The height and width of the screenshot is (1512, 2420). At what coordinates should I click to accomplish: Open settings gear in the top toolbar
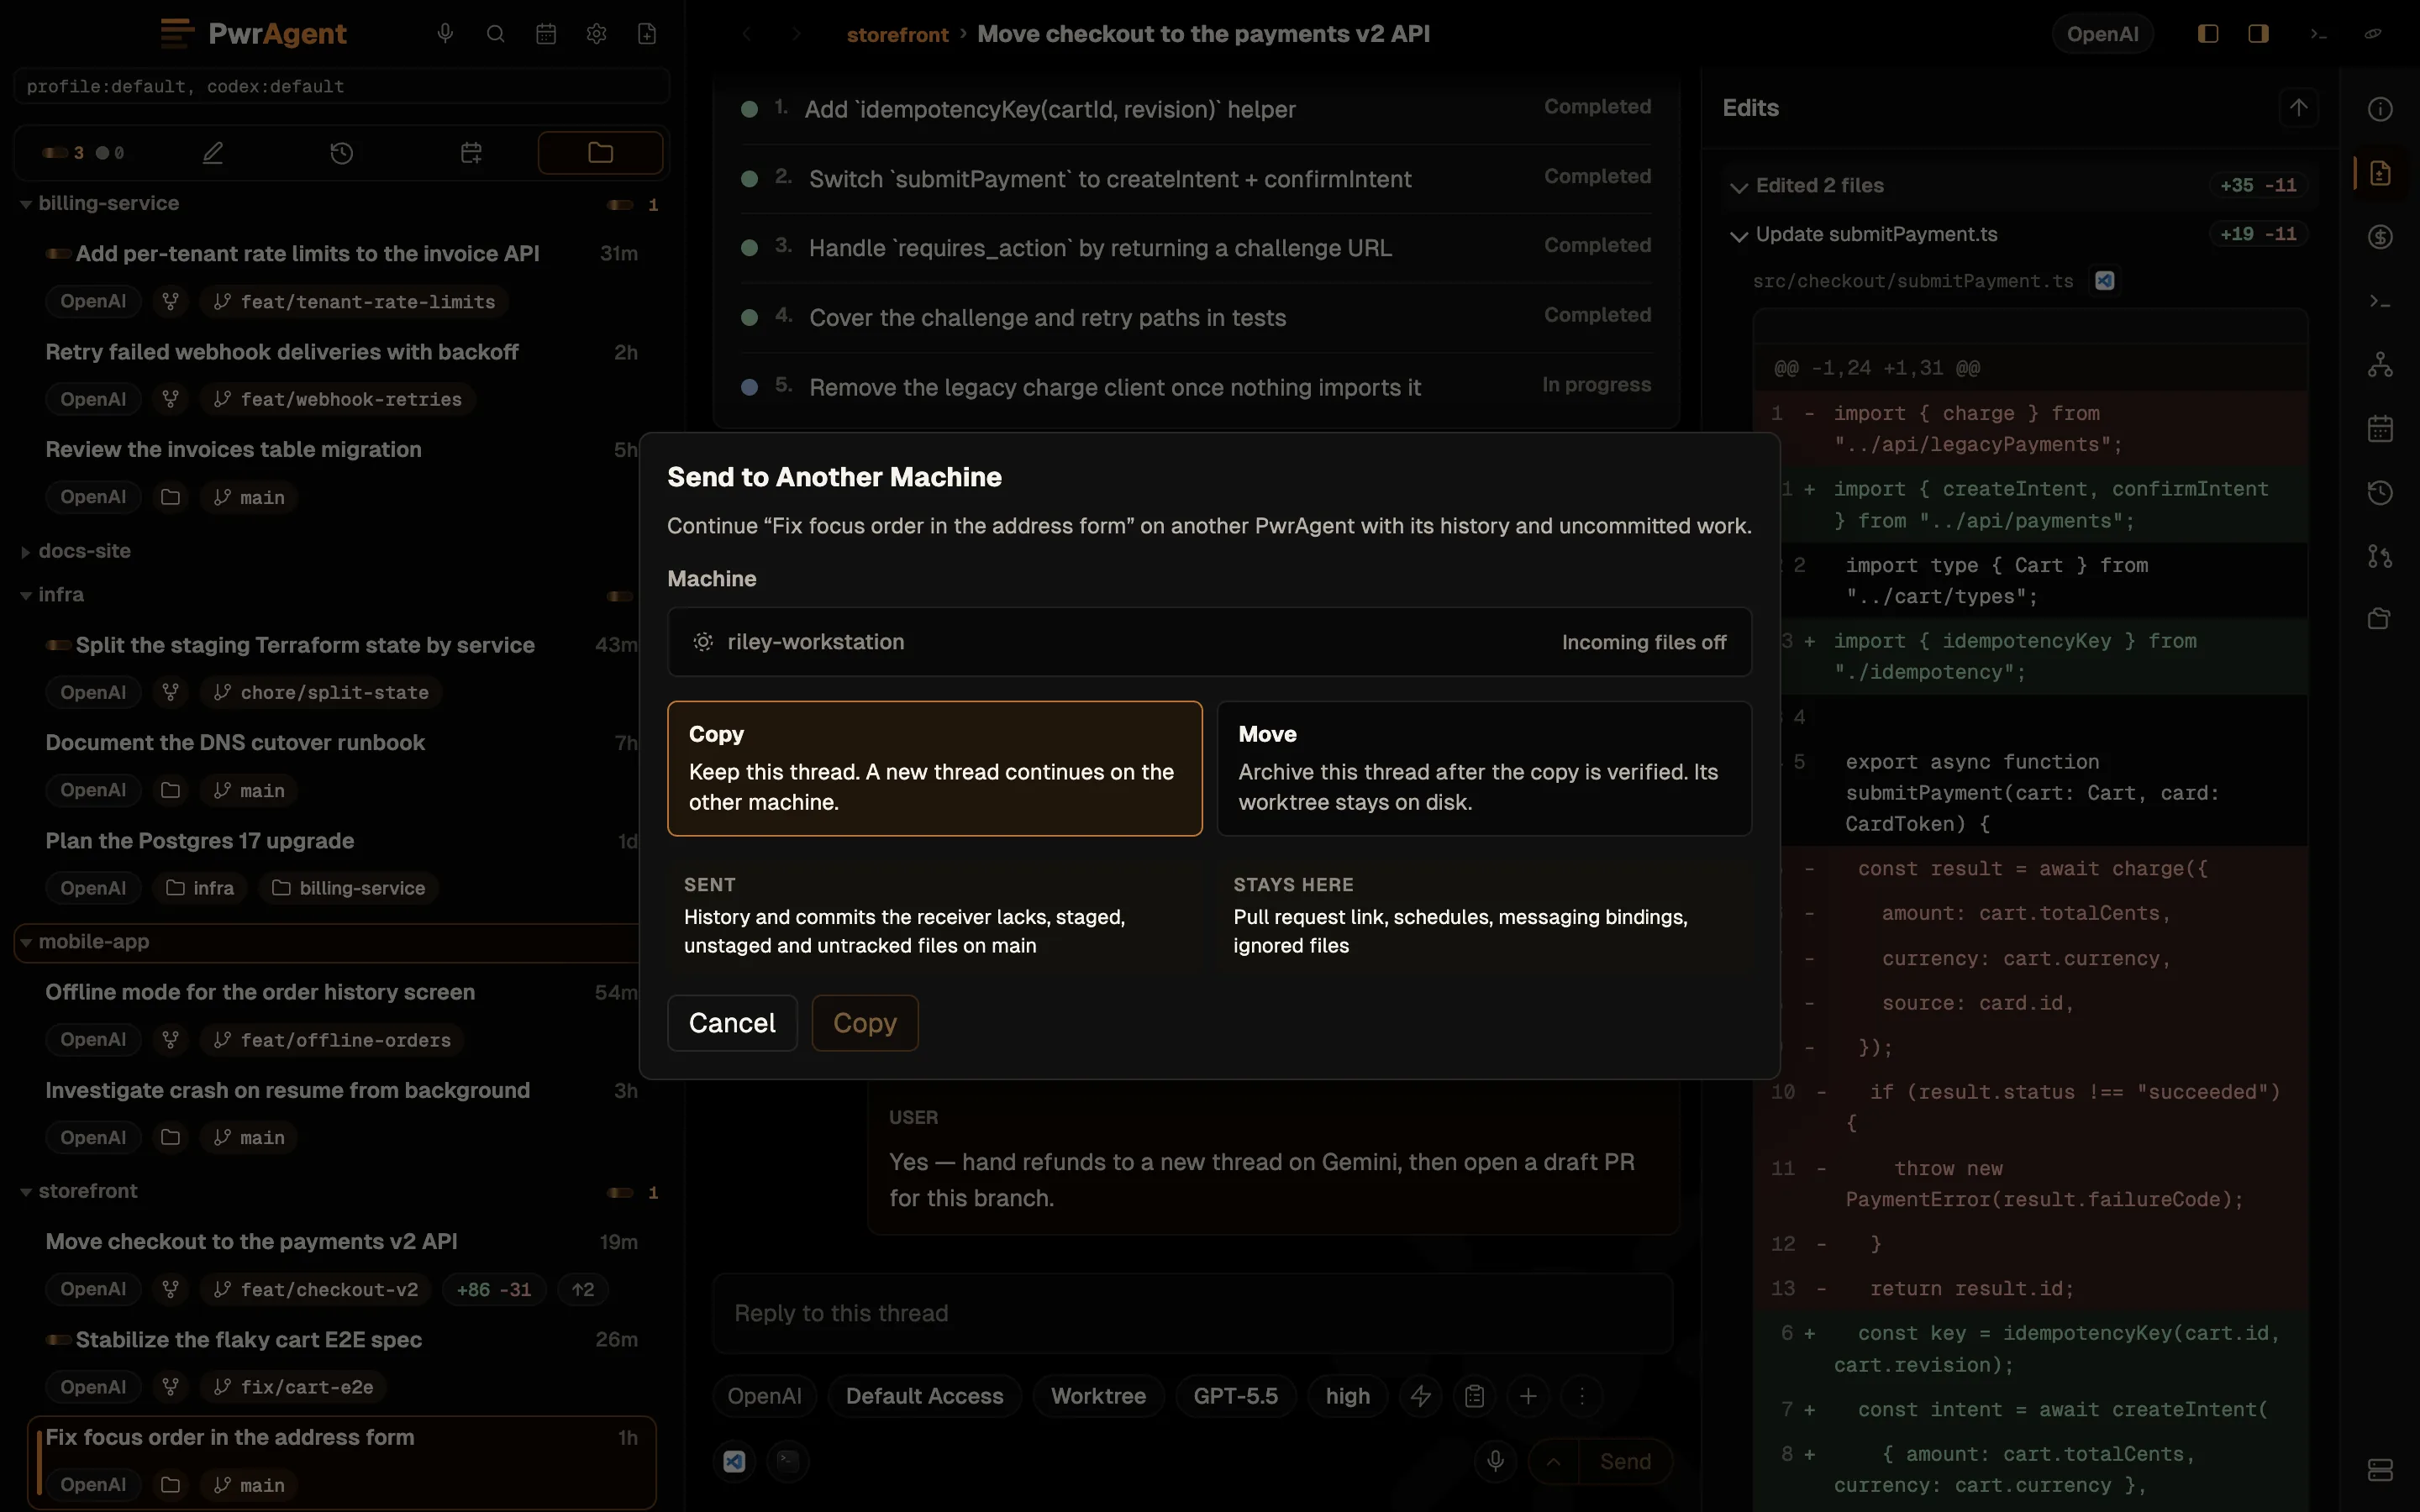point(596,34)
